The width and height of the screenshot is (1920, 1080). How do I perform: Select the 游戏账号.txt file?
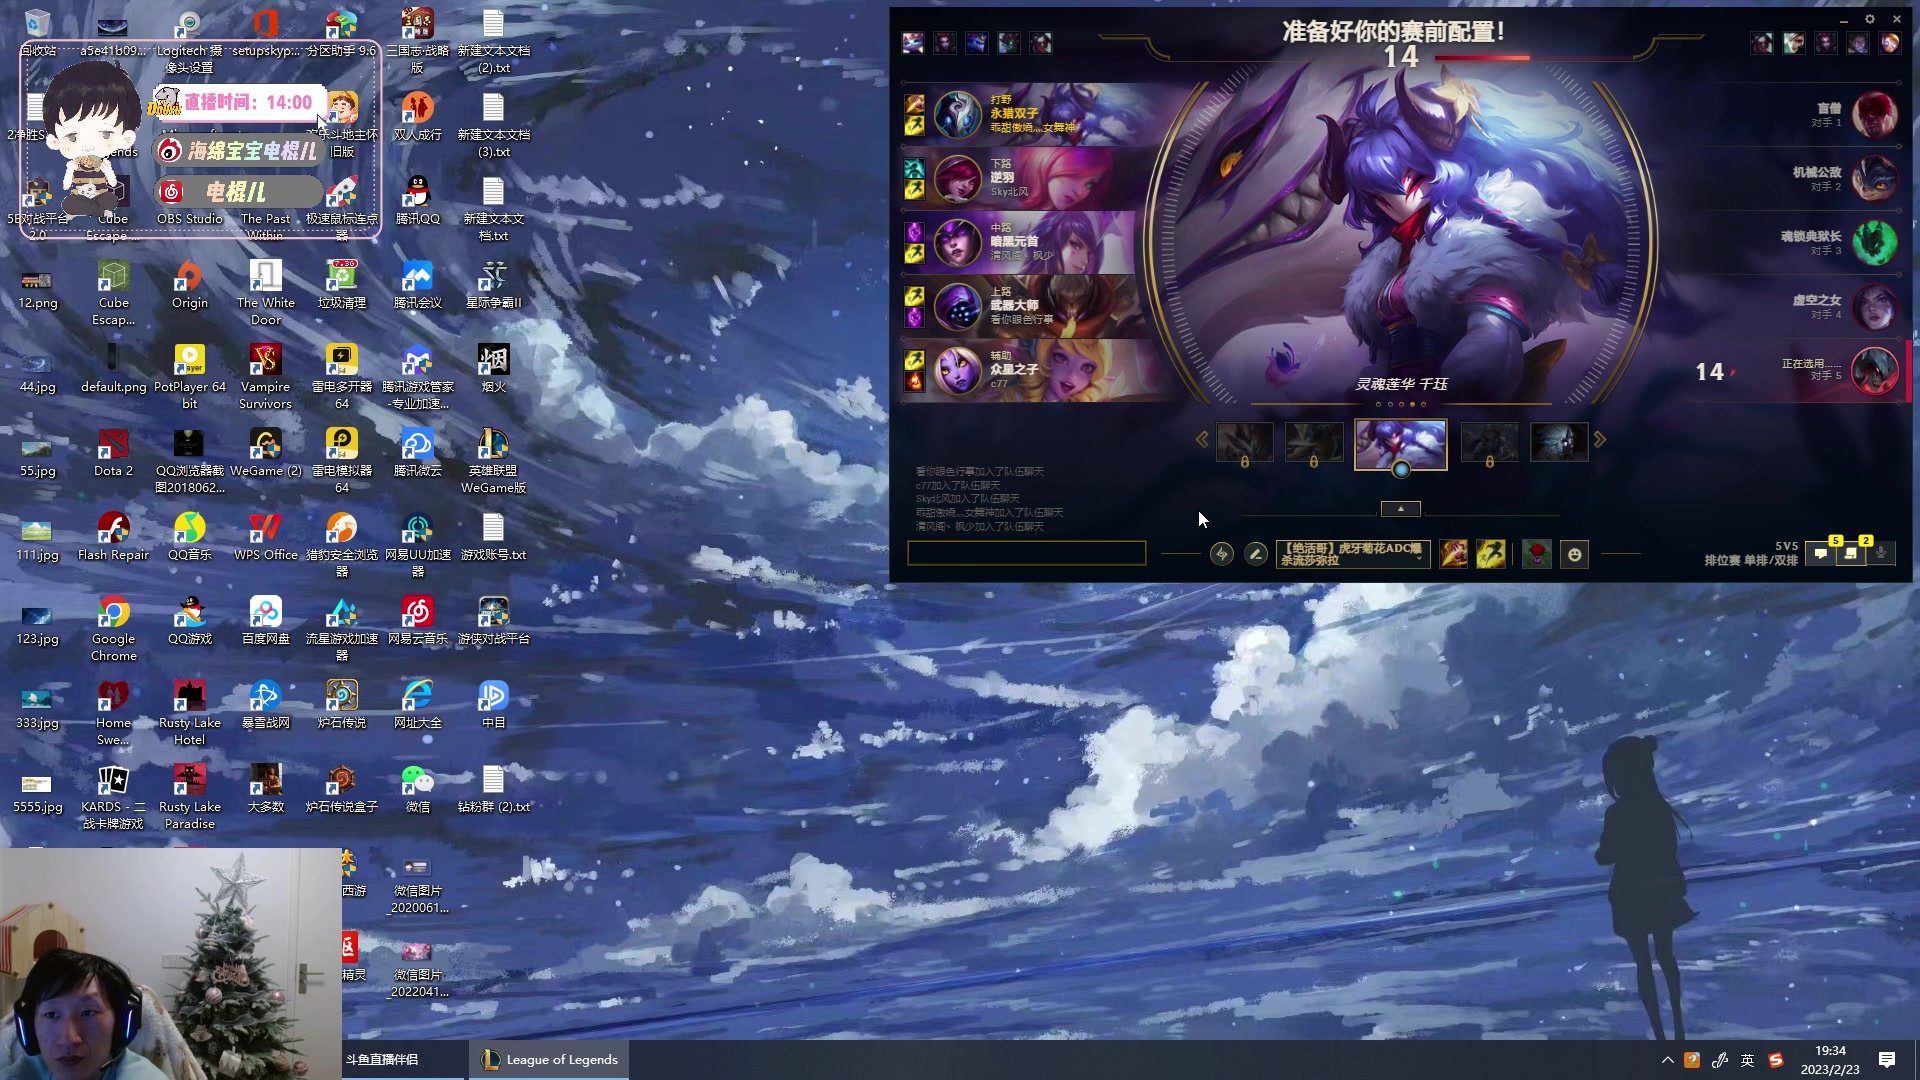click(x=494, y=536)
